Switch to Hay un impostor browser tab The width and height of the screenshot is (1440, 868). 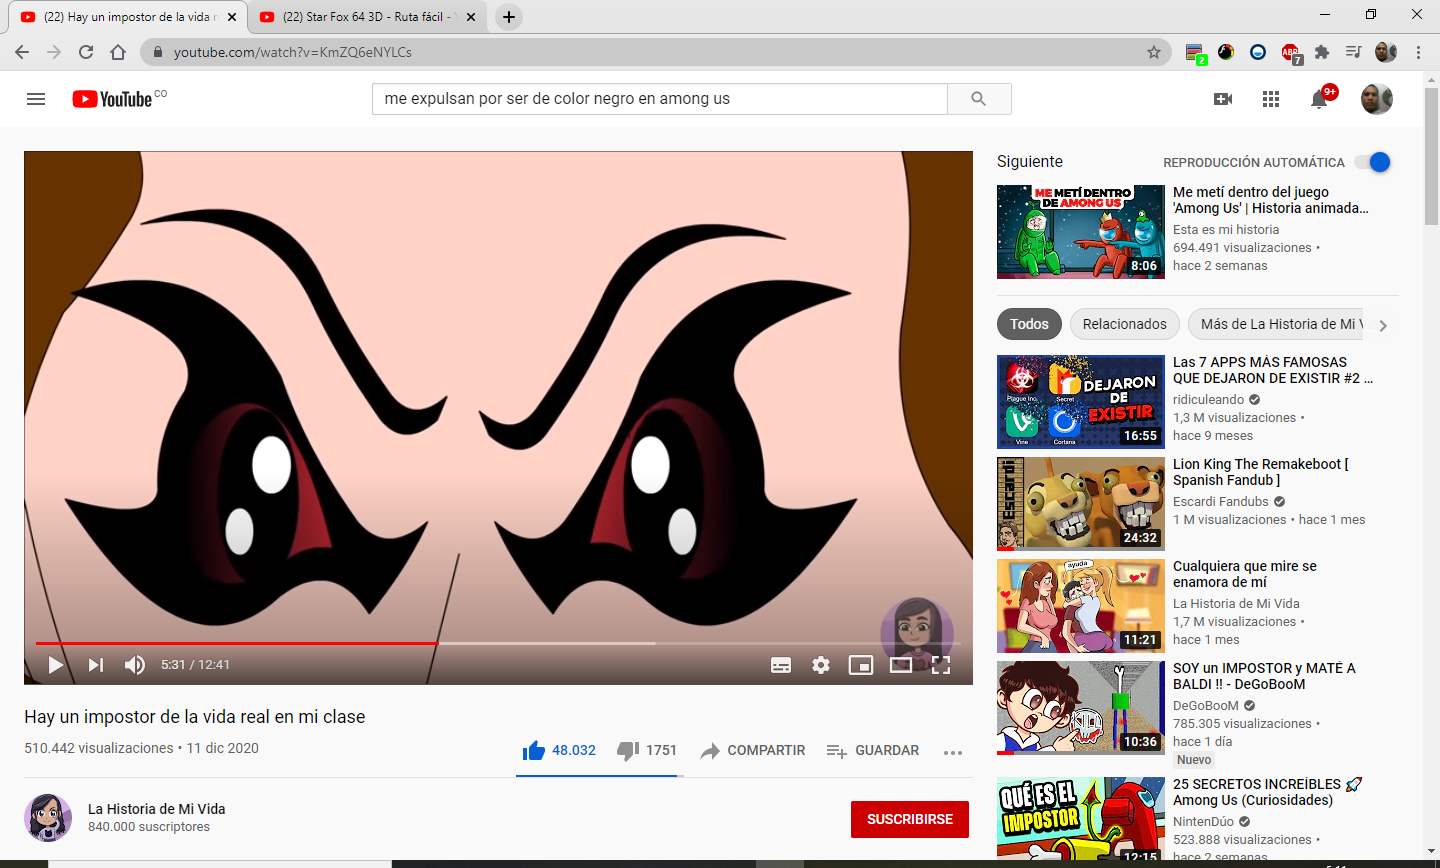coord(130,17)
